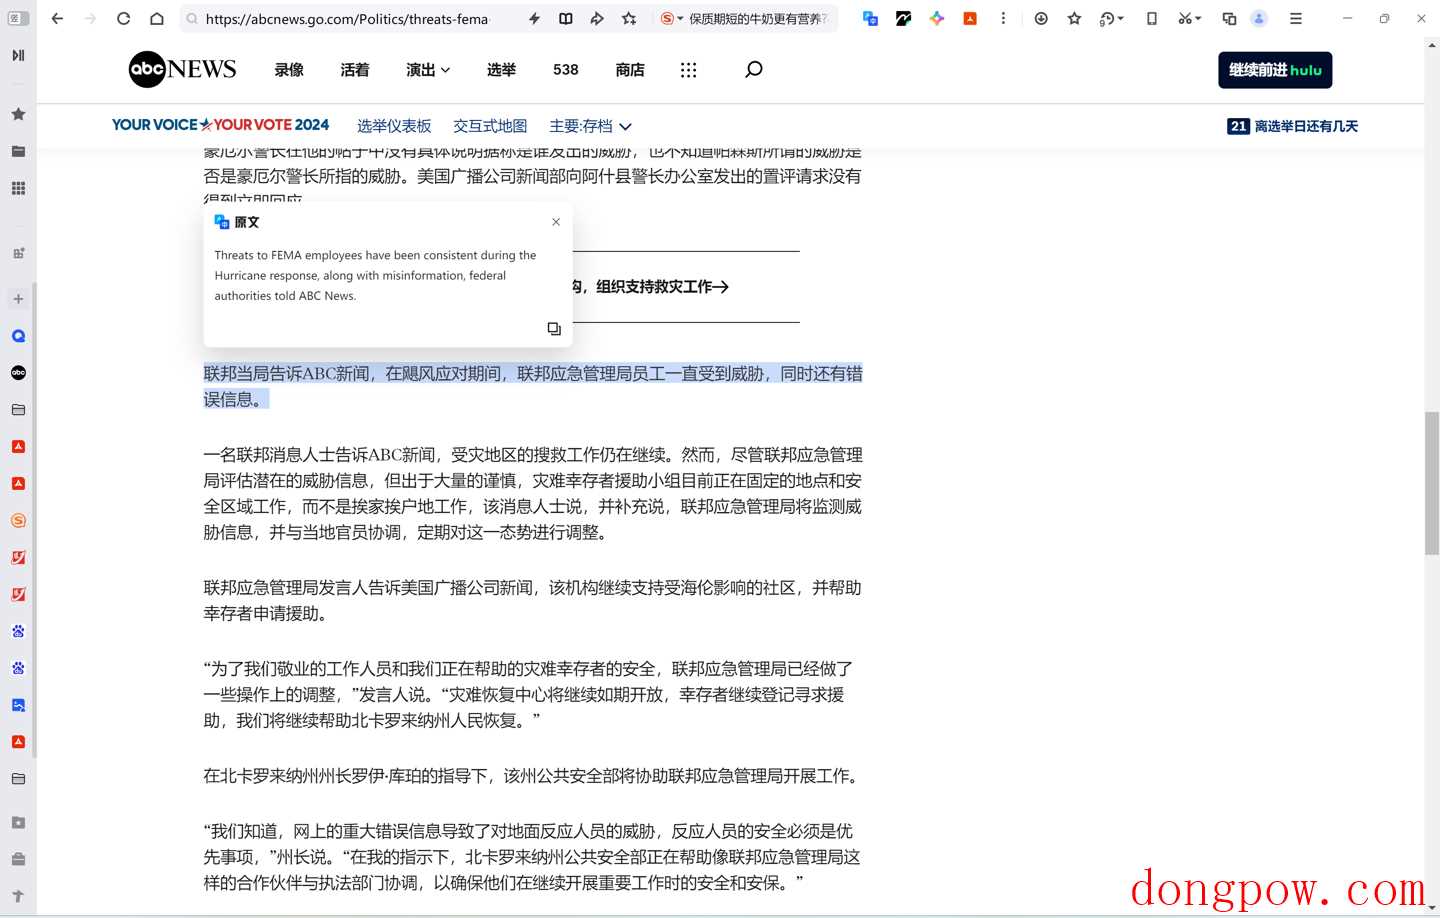The height and width of the screenshot is (918, 1440).
Task: Add new tab with sidebar plus
Action: (18, 299)
